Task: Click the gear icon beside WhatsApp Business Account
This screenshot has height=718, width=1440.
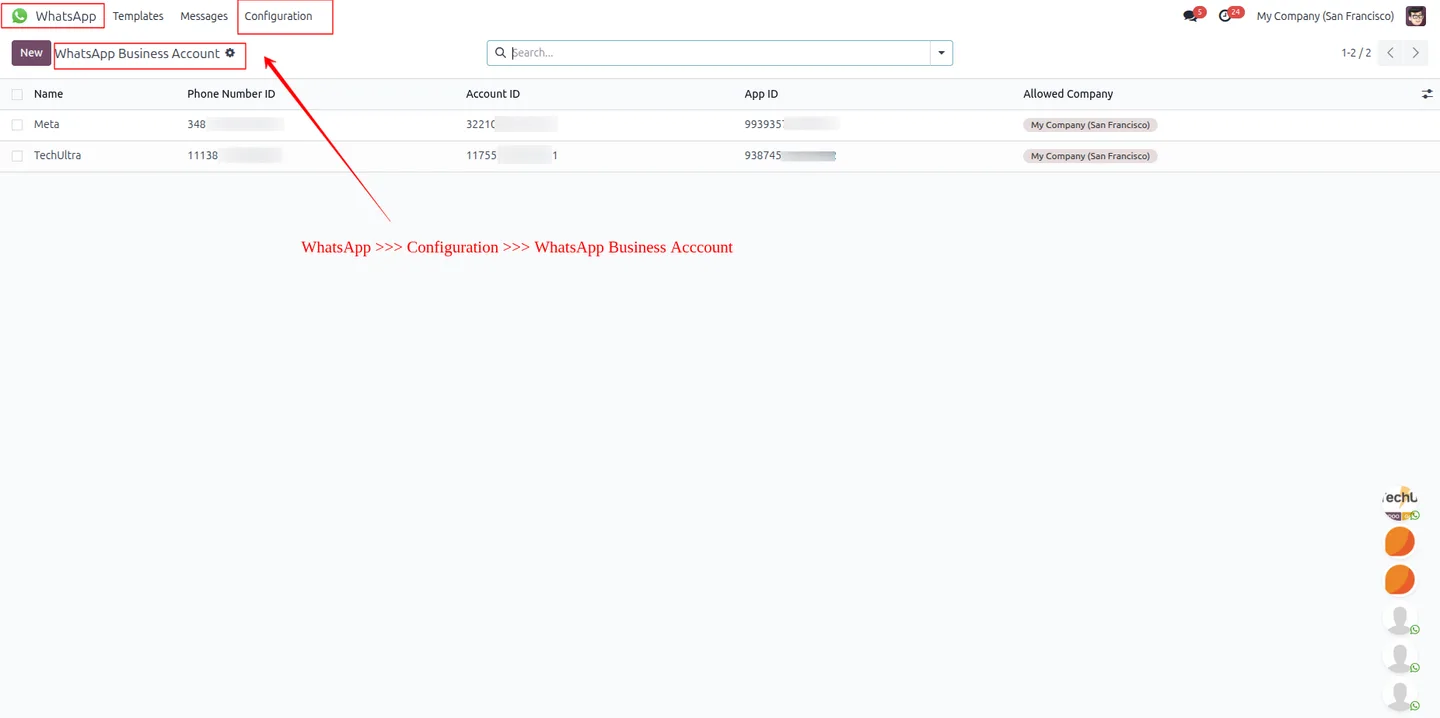Action: (230, 53)
